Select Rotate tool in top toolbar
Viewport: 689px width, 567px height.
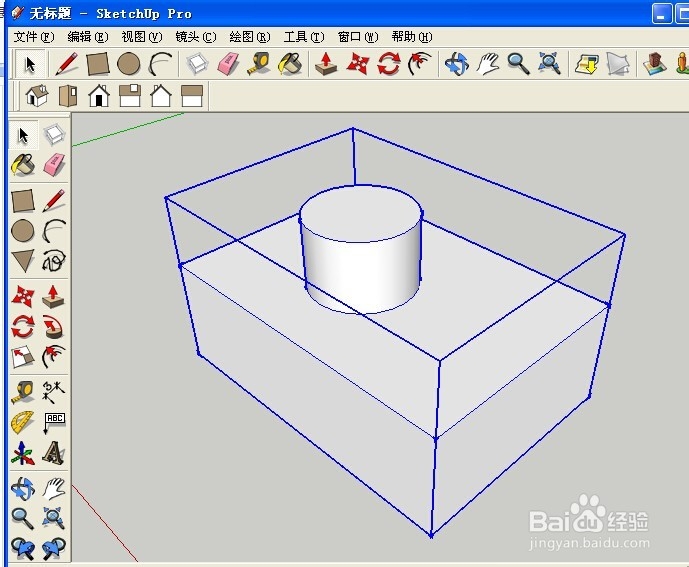(x=388, y=64)
